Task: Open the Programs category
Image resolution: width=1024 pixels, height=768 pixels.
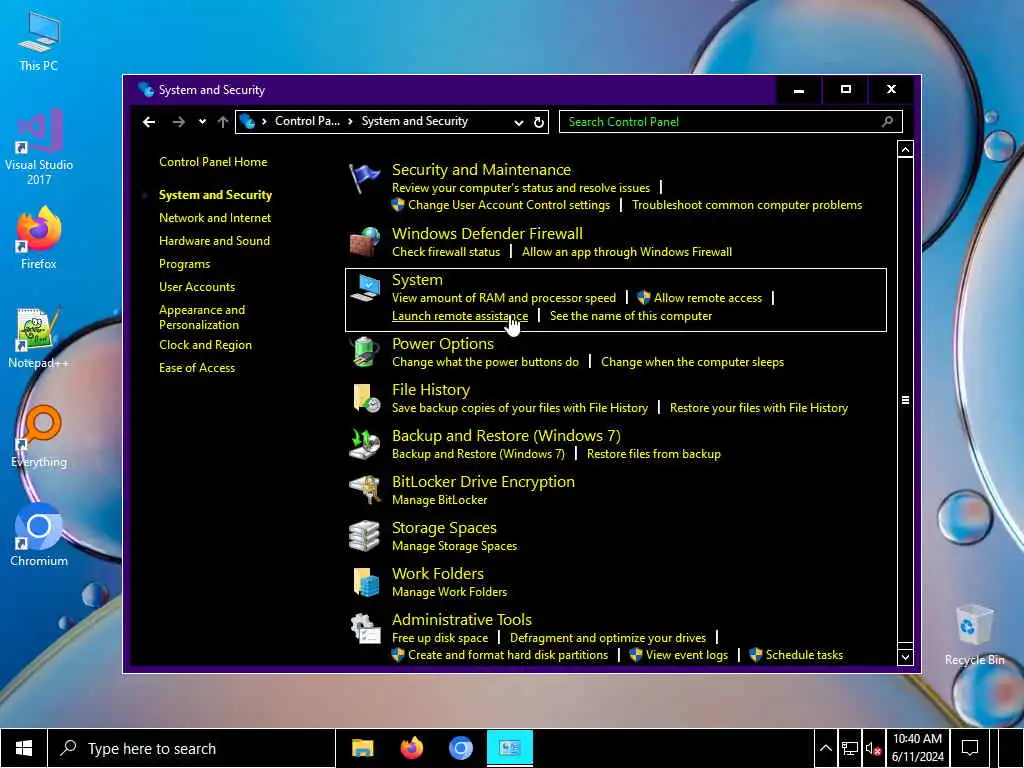Action: [x=185, y=264]
